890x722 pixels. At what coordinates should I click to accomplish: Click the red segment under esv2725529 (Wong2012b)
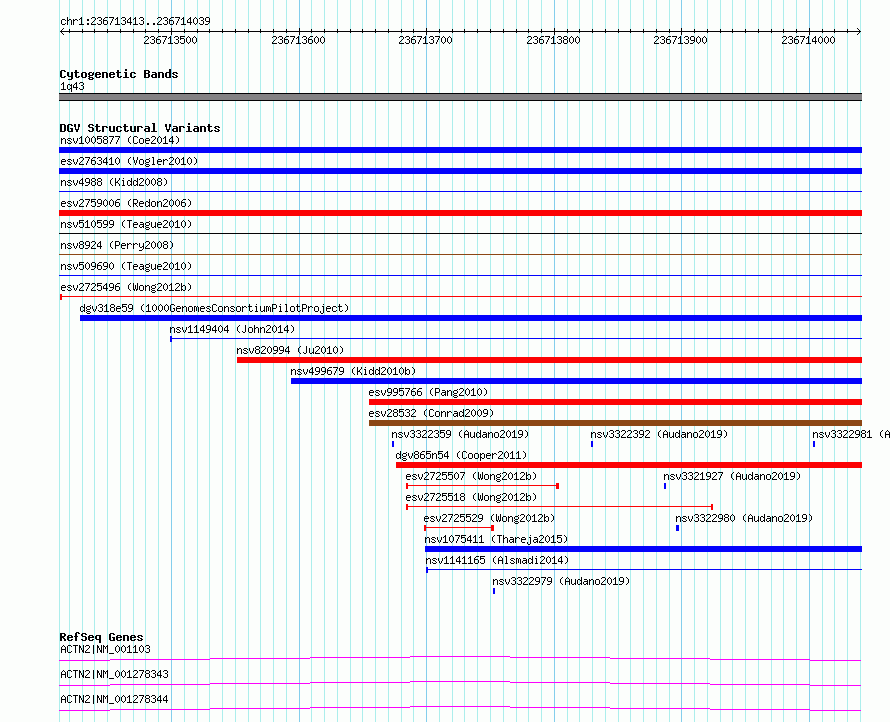(x=459, y=528)
